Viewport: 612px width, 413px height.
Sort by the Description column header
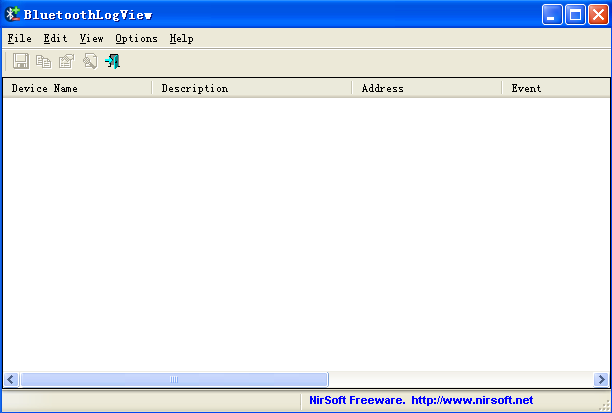coord(251,88)
